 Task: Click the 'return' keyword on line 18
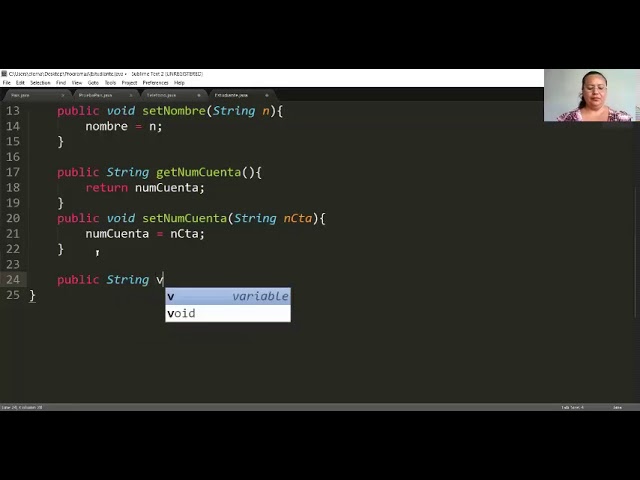tap(107, 188)
